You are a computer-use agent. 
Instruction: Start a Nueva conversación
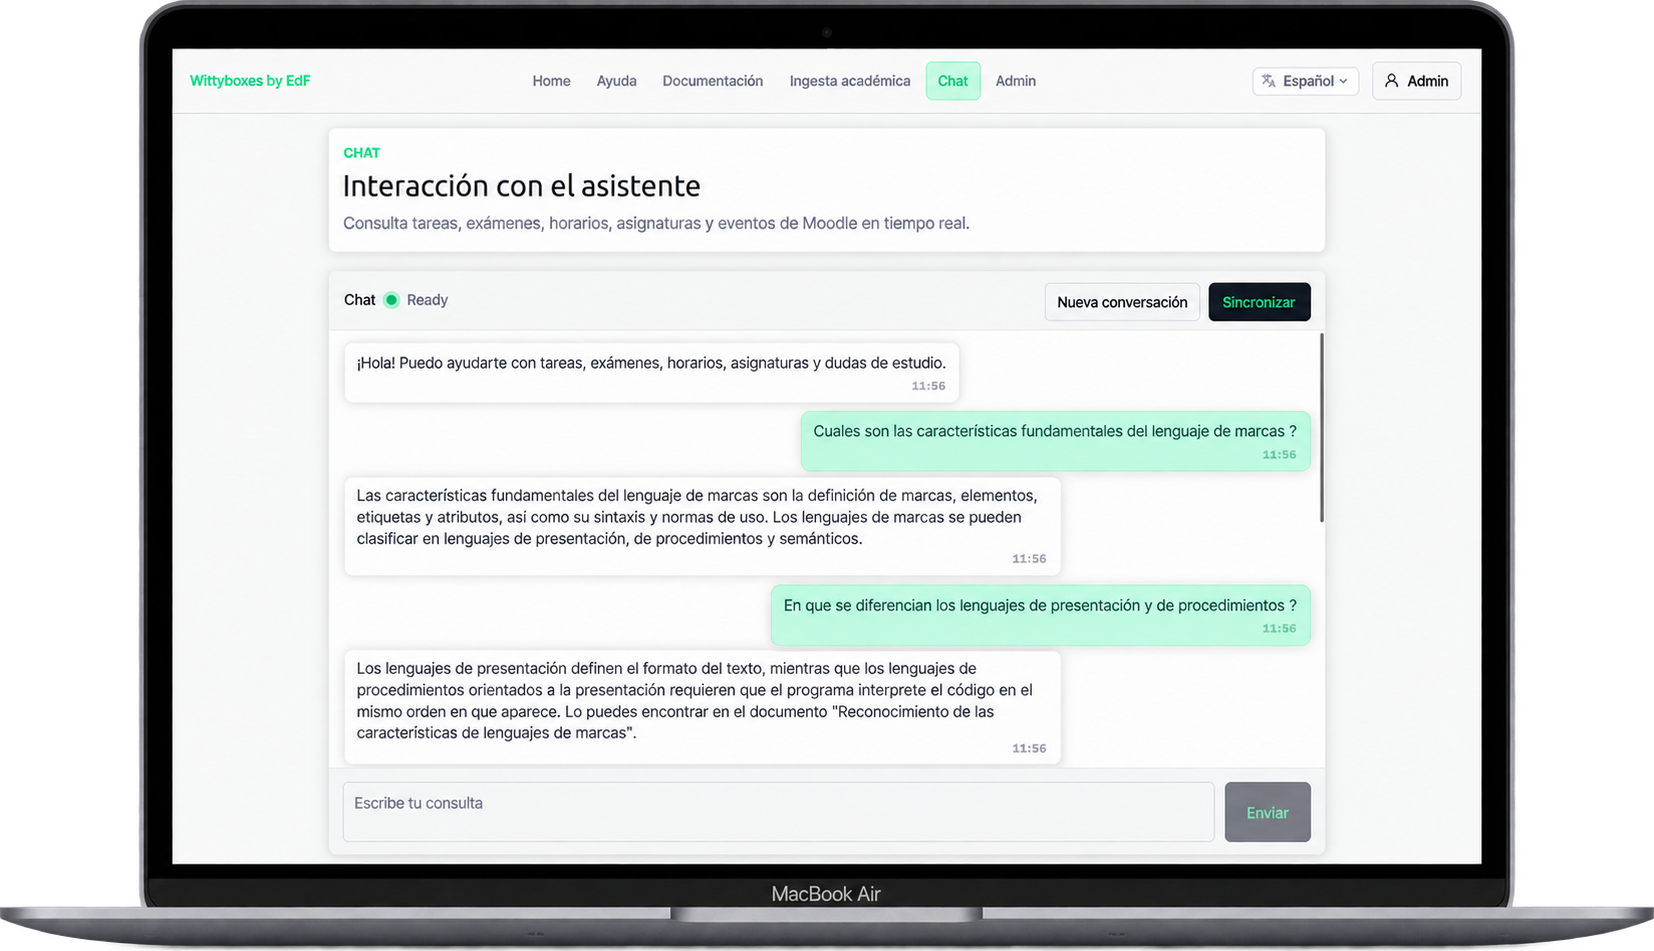point(1122,302)
